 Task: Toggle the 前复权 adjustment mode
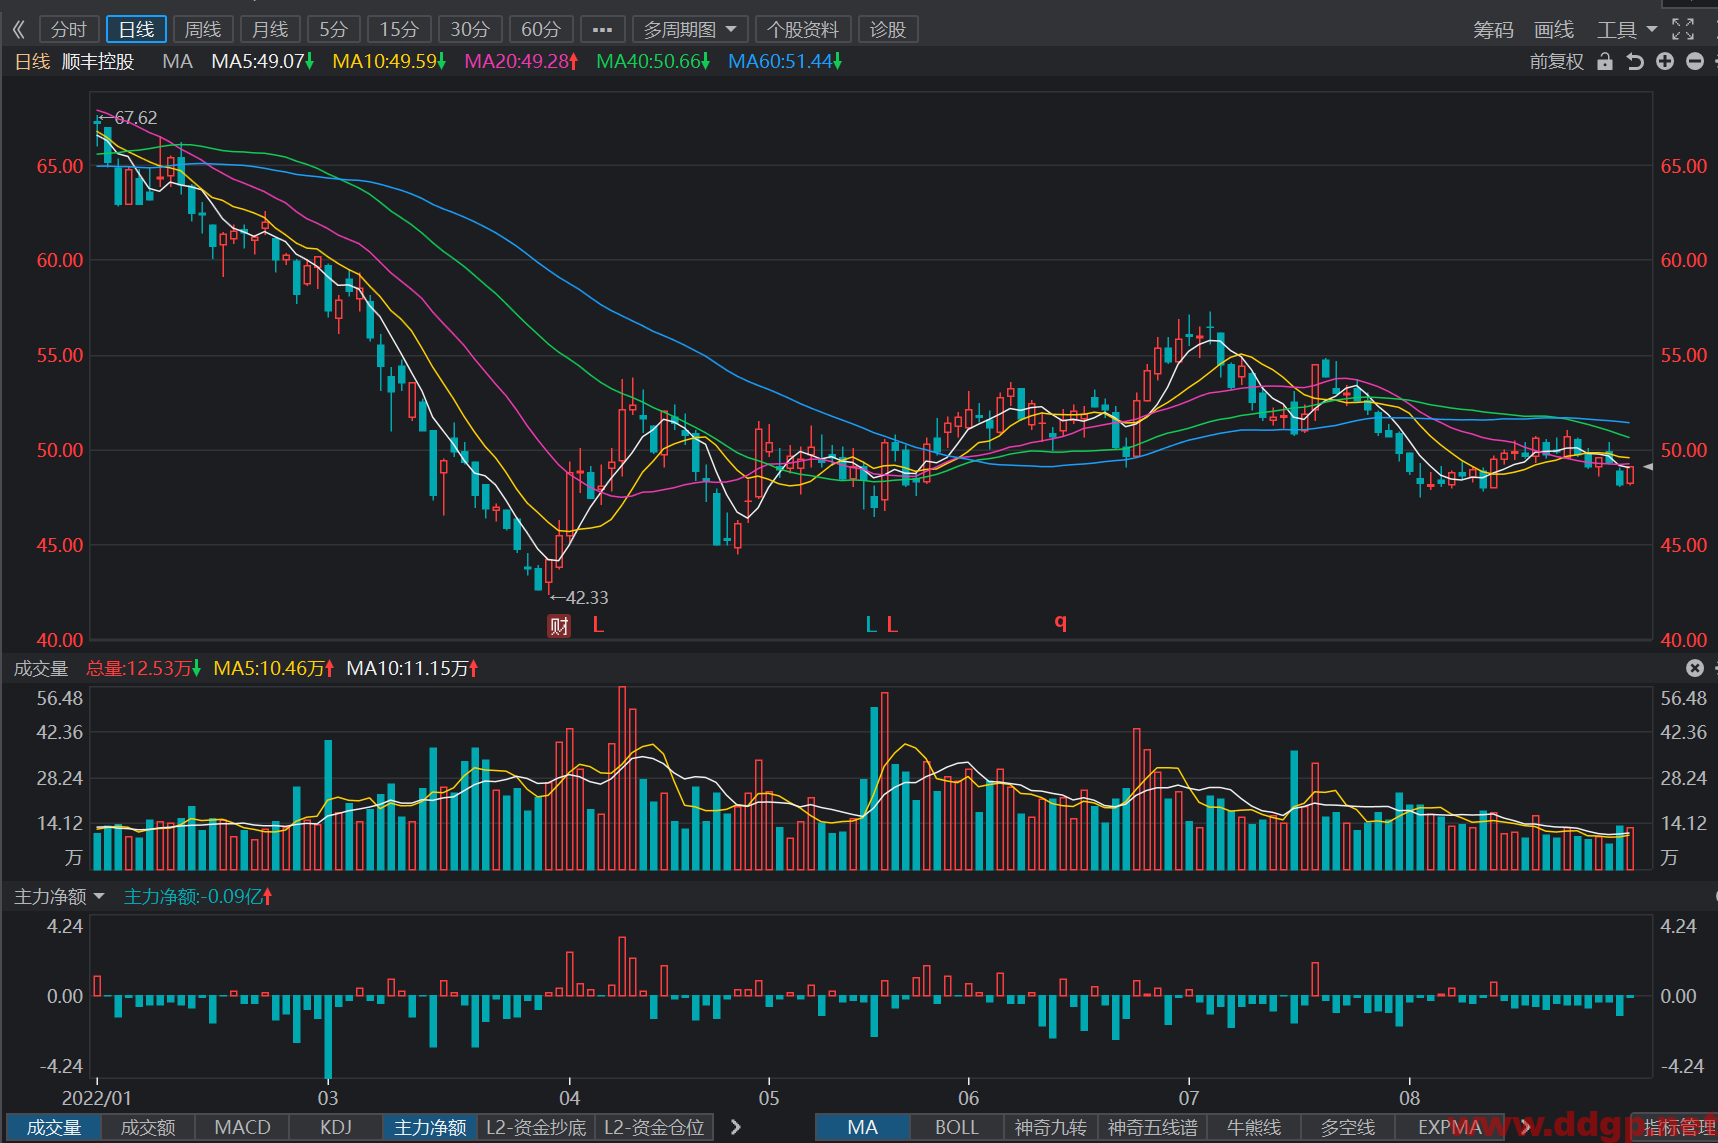pyautogui.click(x=1557, y=62)
